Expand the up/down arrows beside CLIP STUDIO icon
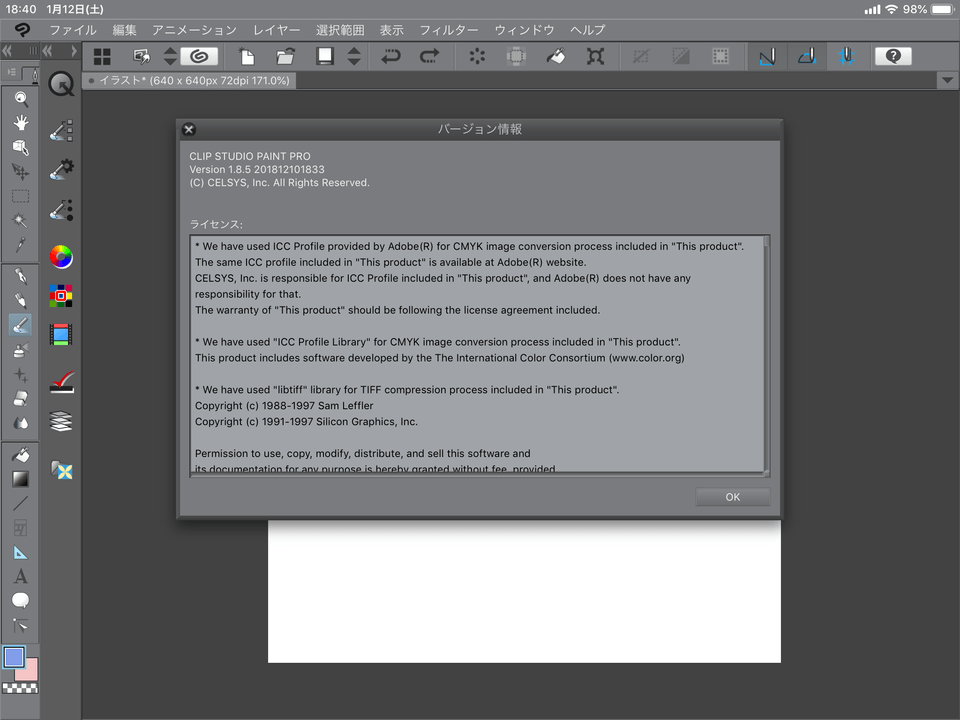Viewport: 960px width, 720px height. pos(170,56)
